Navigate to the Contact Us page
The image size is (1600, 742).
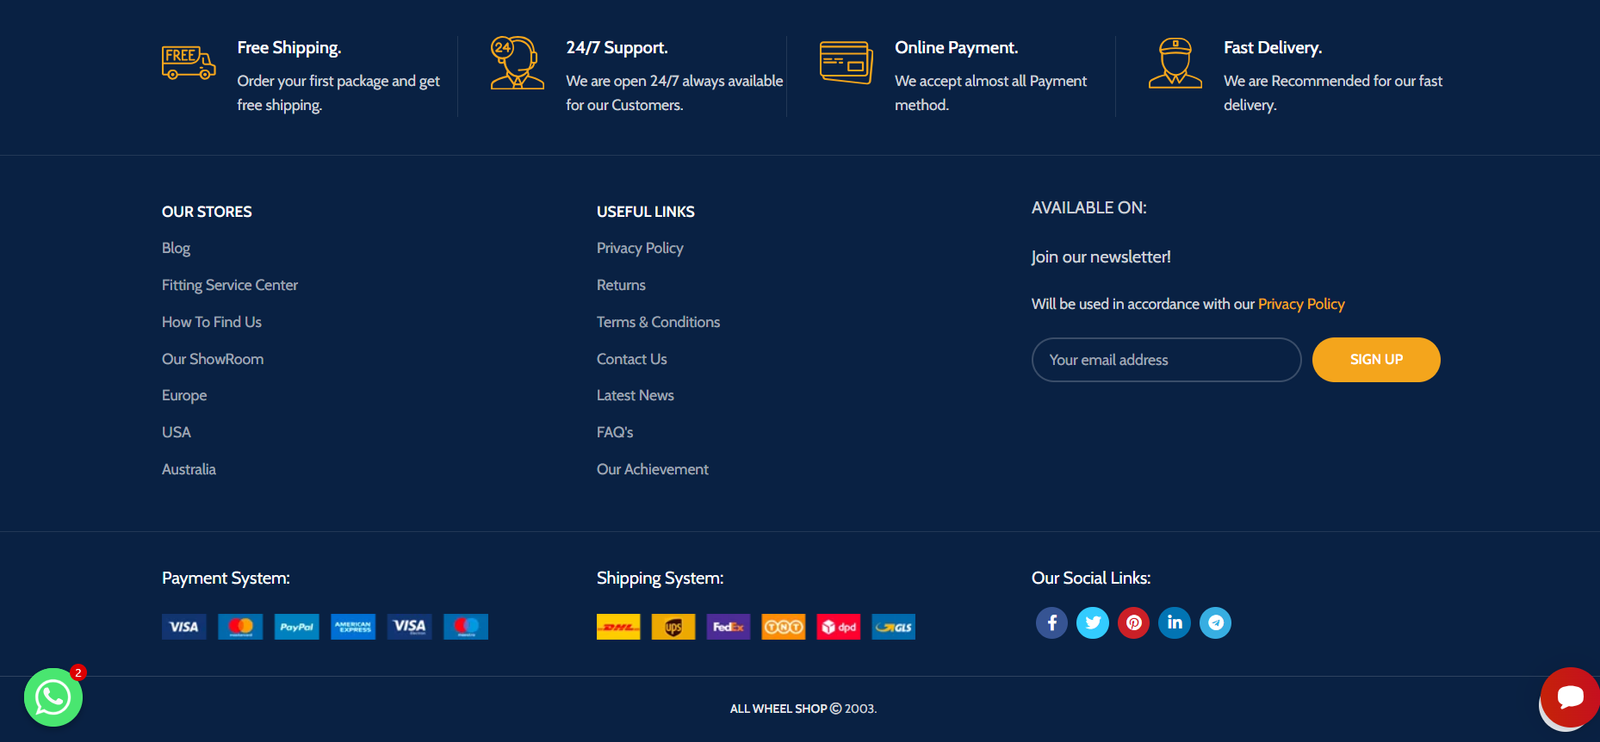631,359
